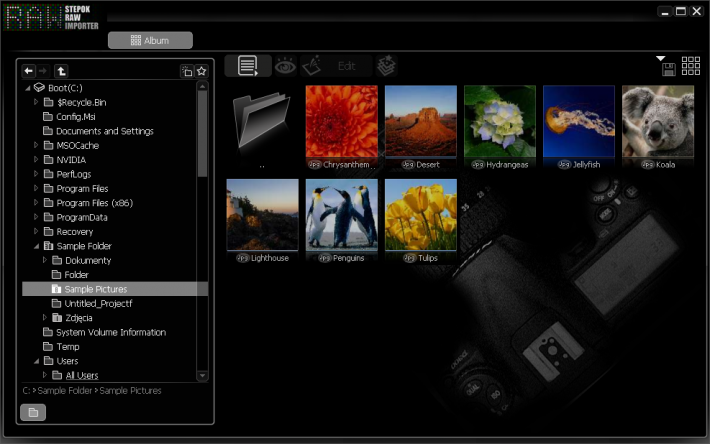This screenshot has height=444, width=710.
Task: Select the Desert thumbnail
Action: (x=421, y=121)
